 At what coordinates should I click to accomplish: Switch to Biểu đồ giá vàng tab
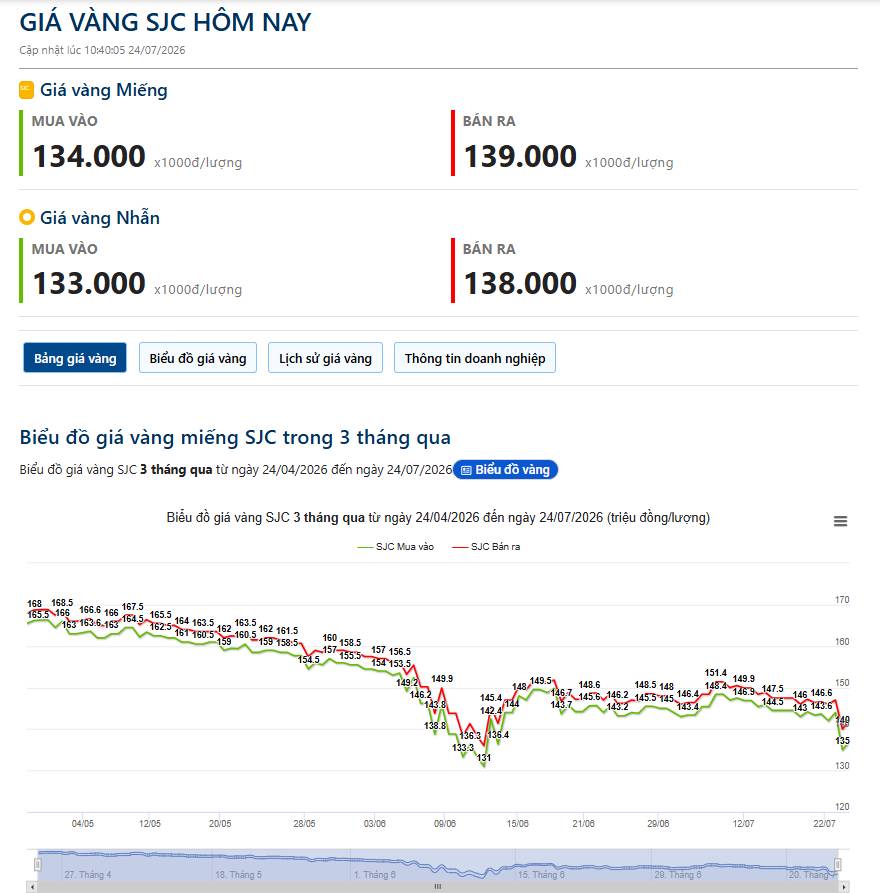pyautogui.click(x=198, y=358)
